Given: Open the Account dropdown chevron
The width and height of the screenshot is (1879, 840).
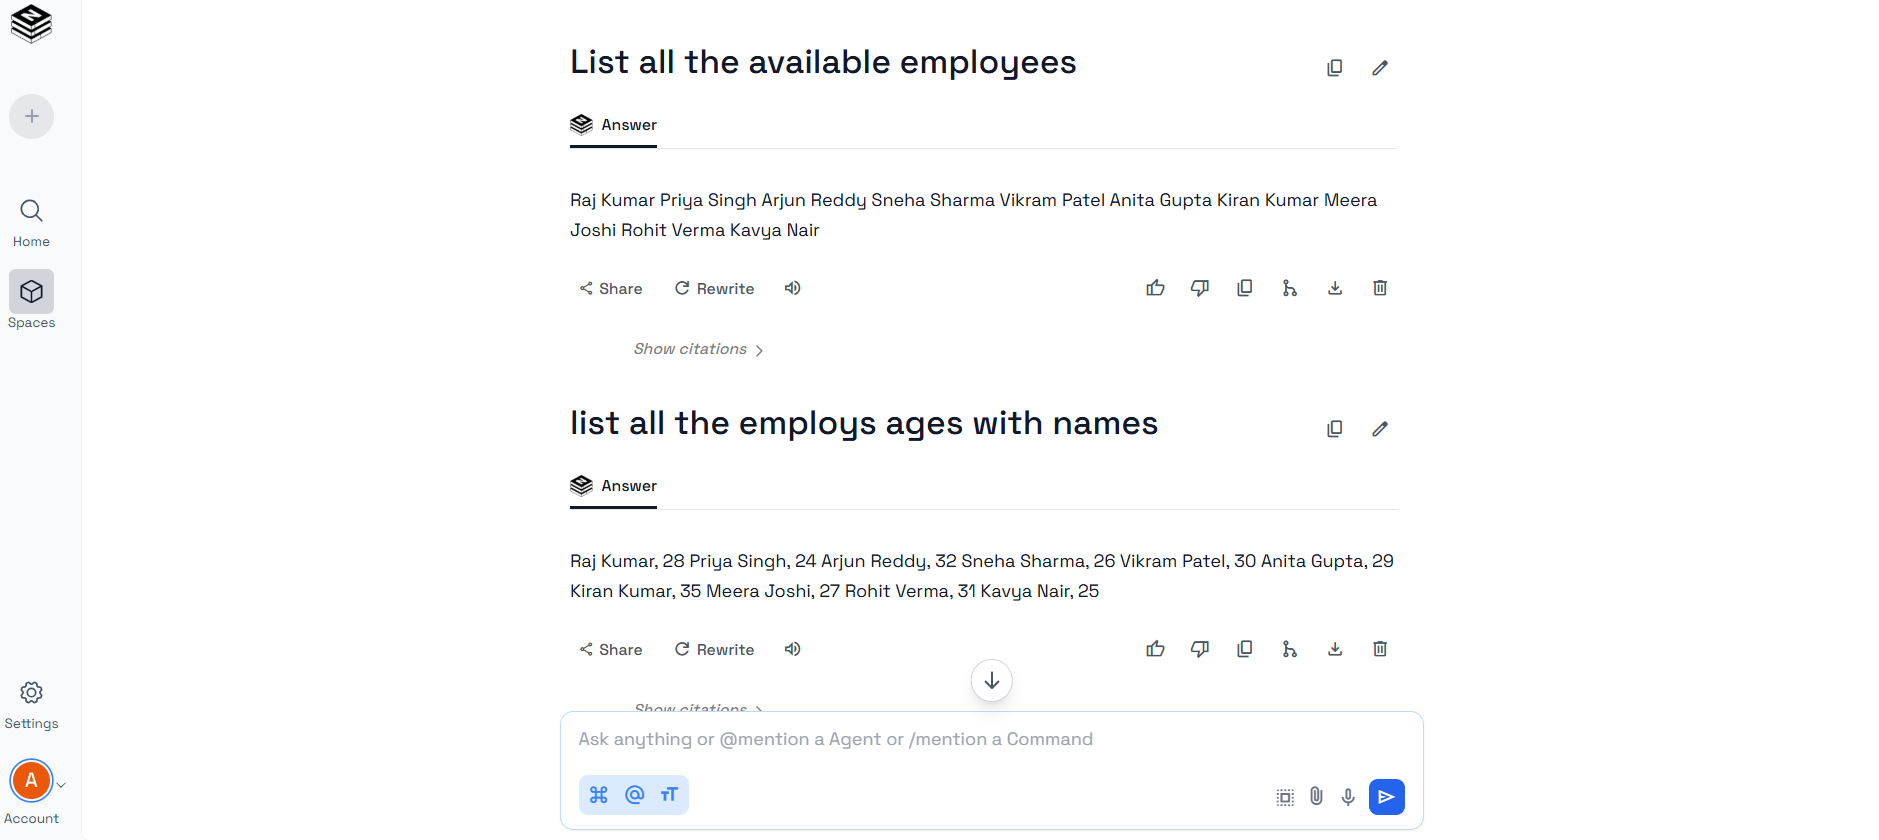Looking at the screenshot, I should coord(61,785).
